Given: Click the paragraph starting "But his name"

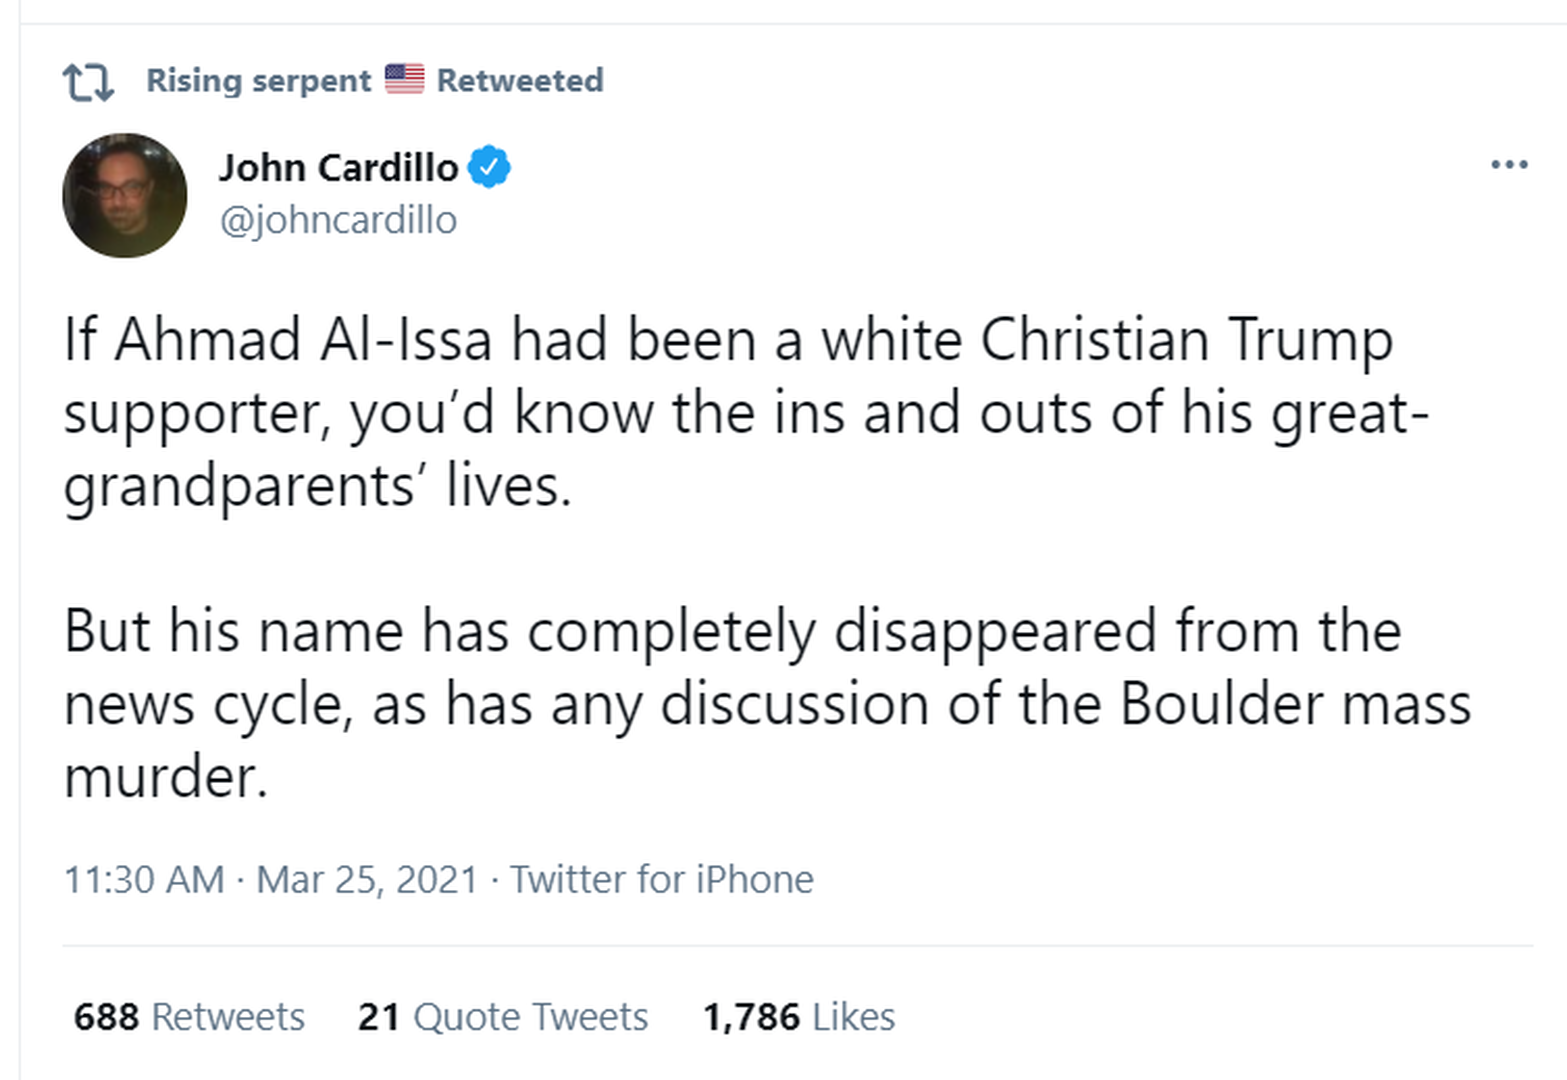Looking at the screenshot, I should click(765, 704).
